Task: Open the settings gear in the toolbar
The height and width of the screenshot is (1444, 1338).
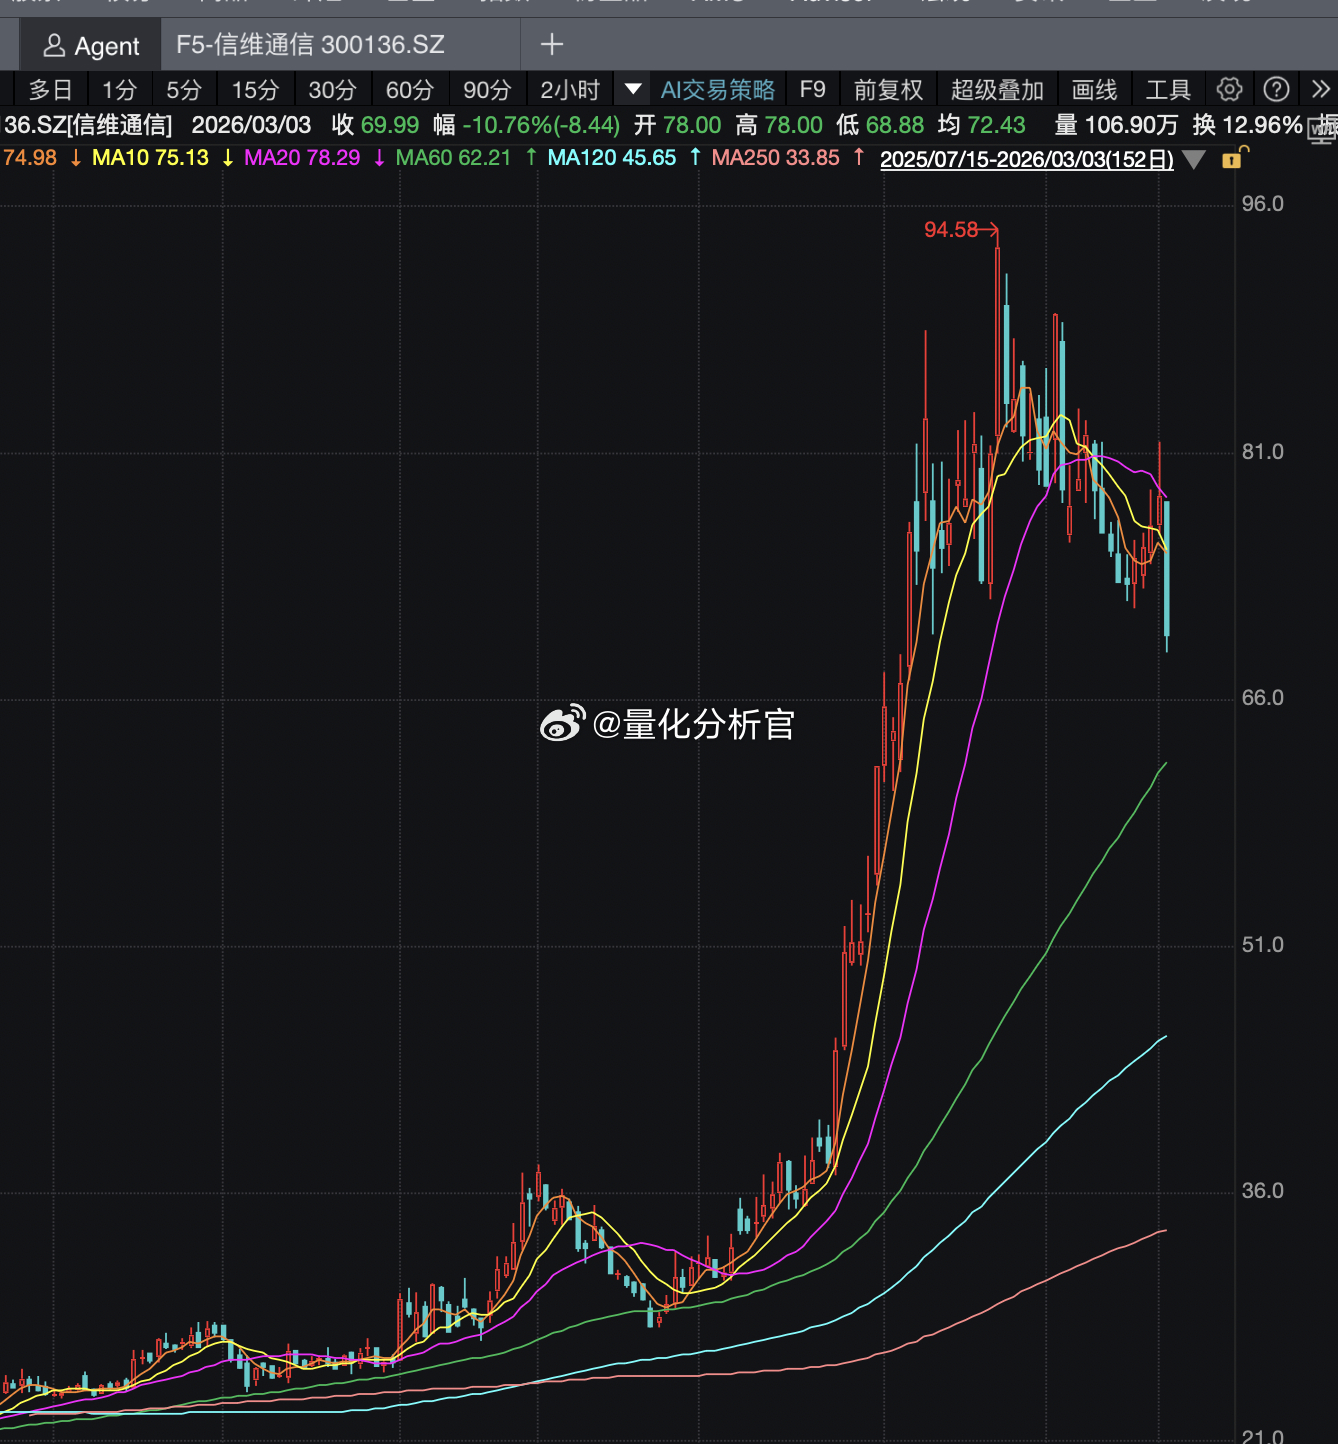Action: point(1228,89)
